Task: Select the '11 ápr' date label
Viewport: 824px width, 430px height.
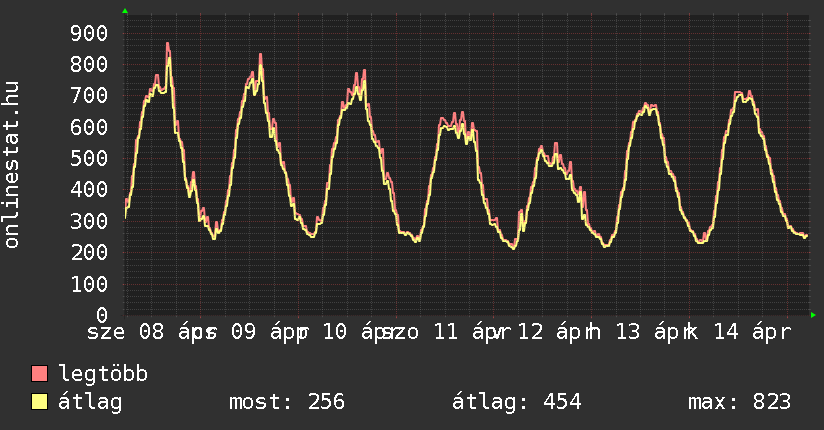Action: pyautogui.click(x=466, y=332)
